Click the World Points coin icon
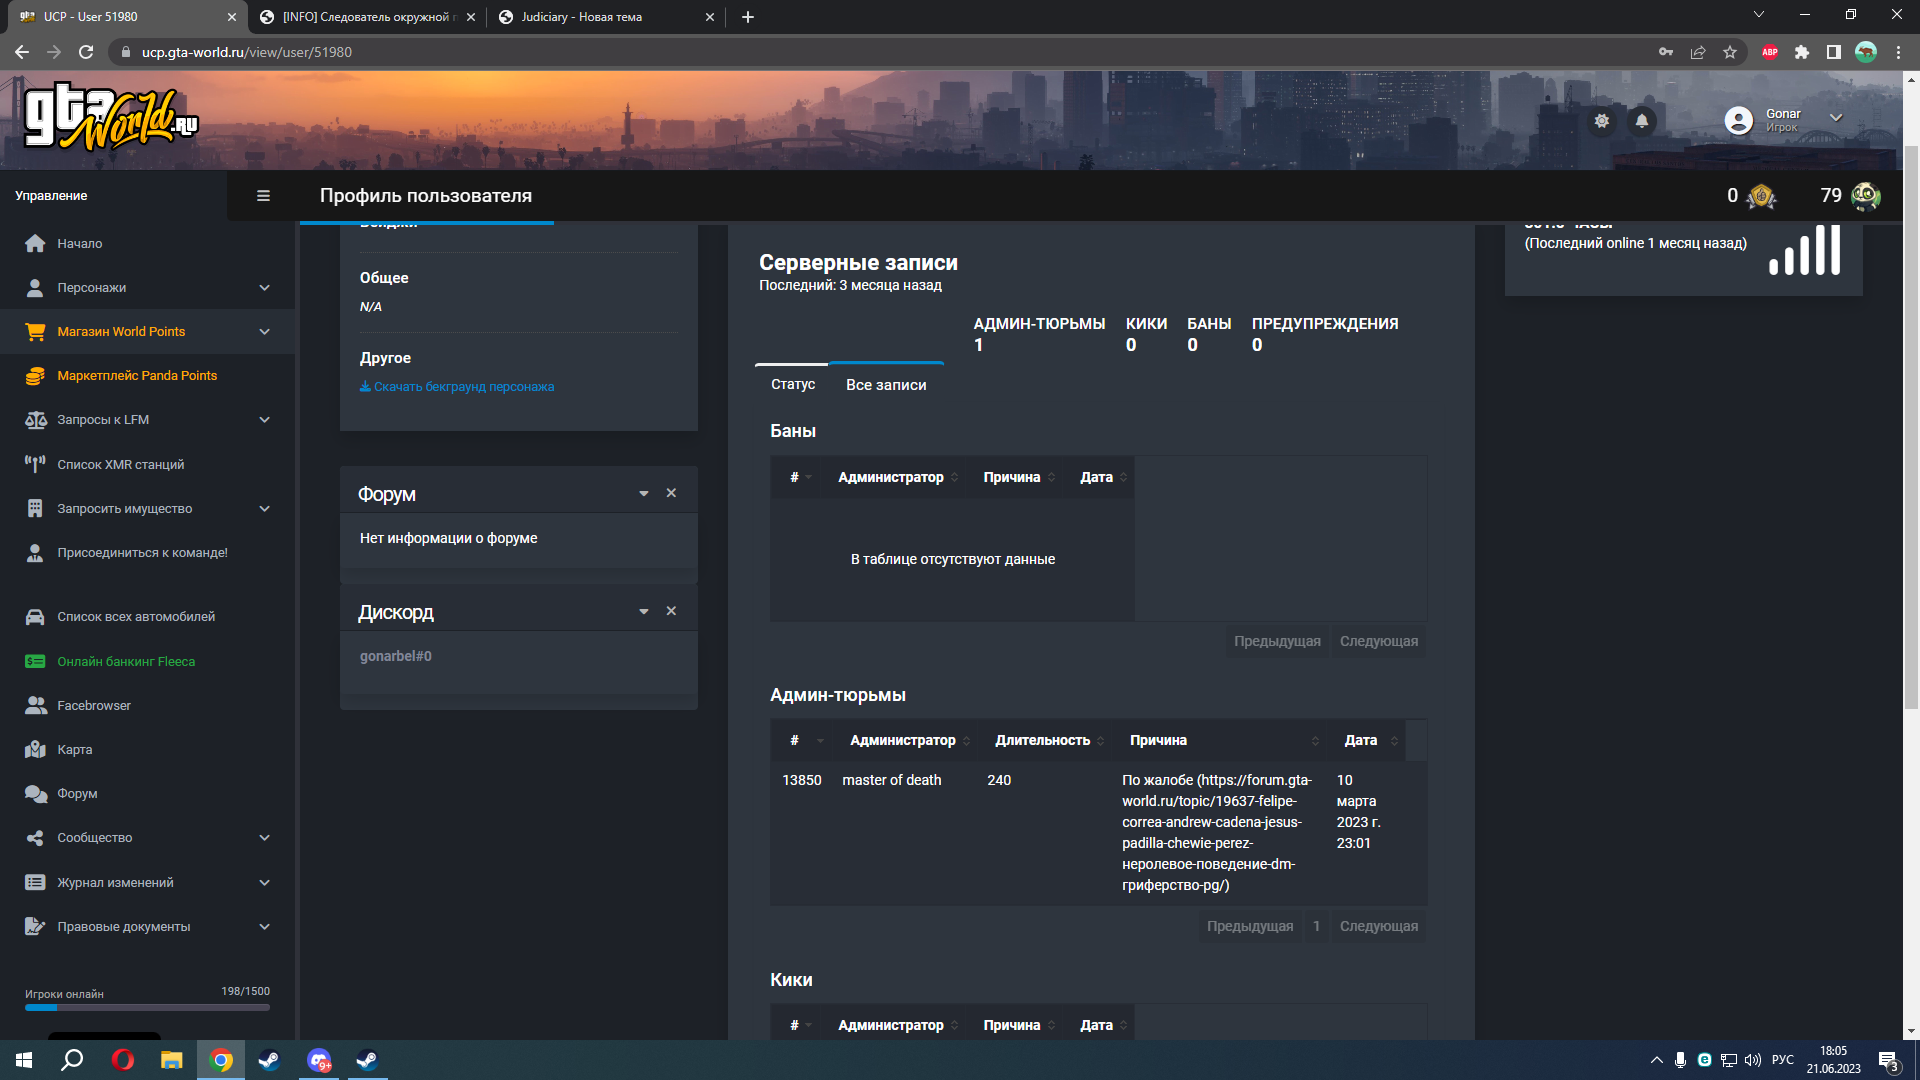Image resolution: width=1920 pixels, height=1080 pixels. 1761,196
